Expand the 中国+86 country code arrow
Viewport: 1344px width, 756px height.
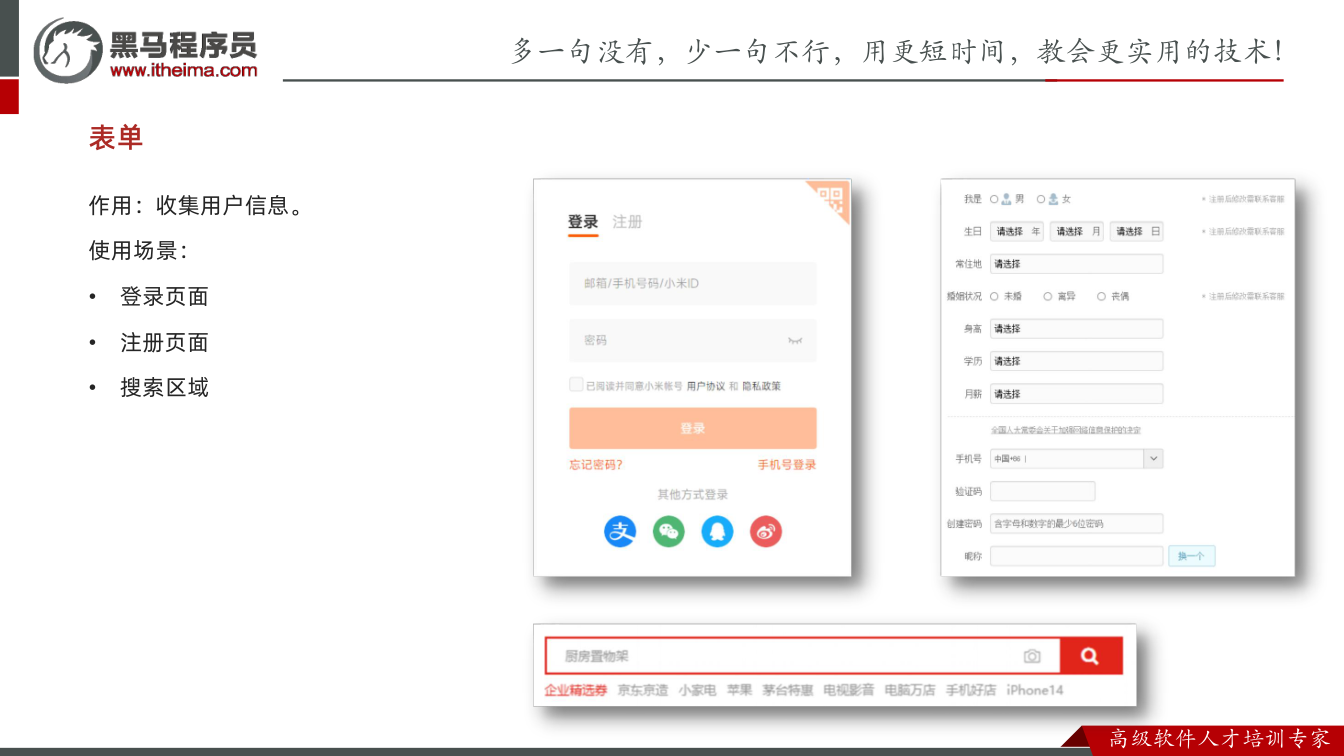click(1153, 459)
